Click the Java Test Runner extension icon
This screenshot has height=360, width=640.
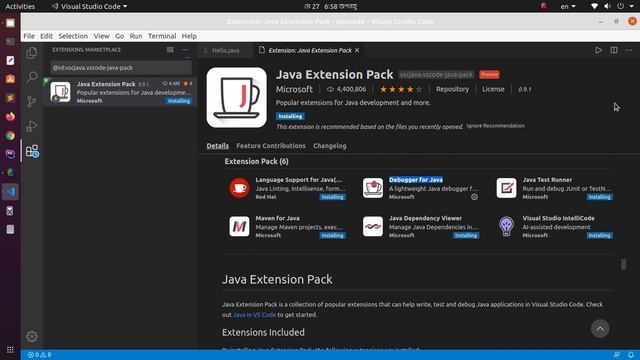point(506,188)
